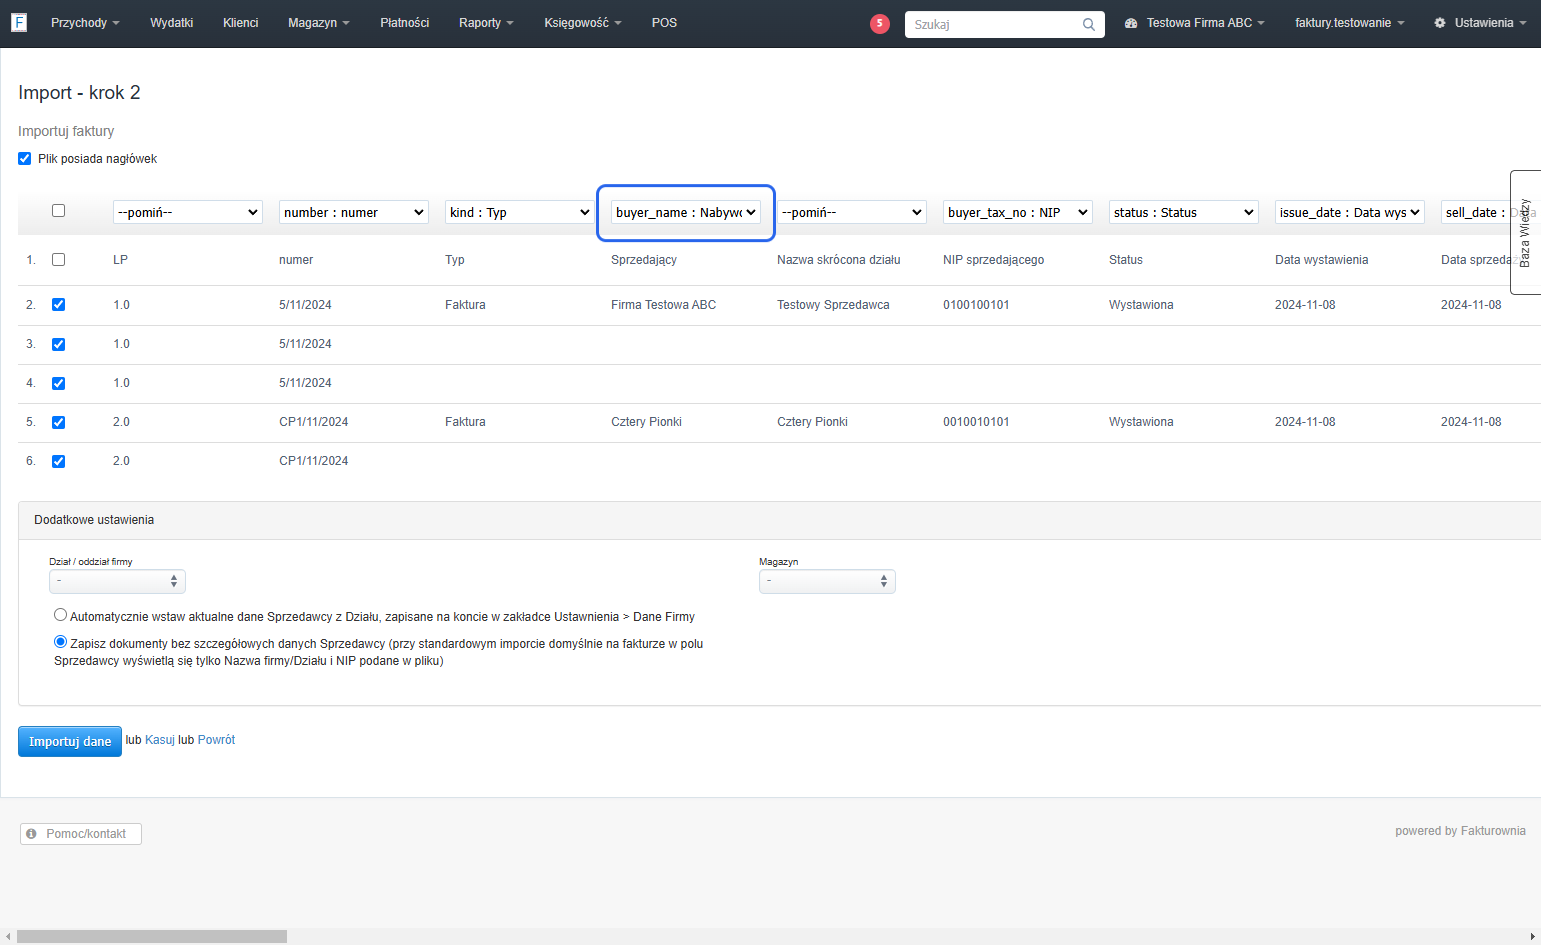Image resolution: width=1541 pixels, height=945 pixels.
Task: Uncheck row 2 checkbox for Firma Testowa ABC
Action: coord(58,305)
